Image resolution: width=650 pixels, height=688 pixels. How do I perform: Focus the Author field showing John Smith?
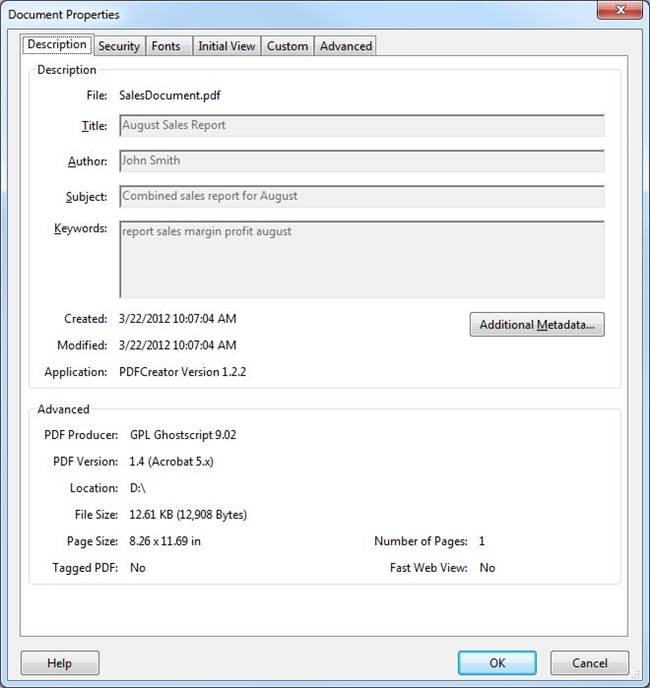point(361,161)
